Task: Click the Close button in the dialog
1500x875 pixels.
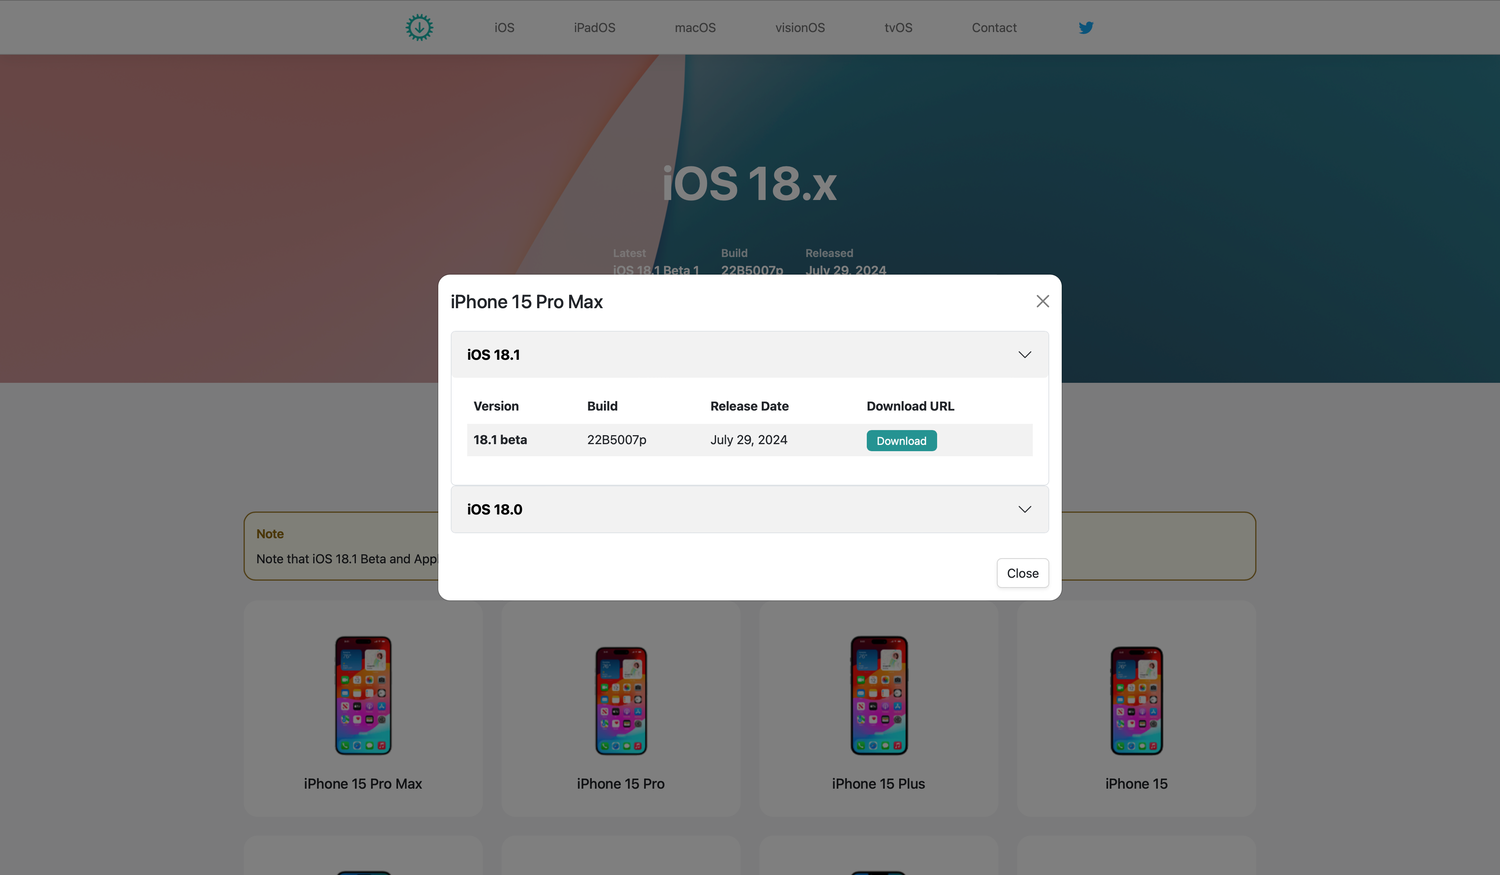Action: (x=1022, y=573)
